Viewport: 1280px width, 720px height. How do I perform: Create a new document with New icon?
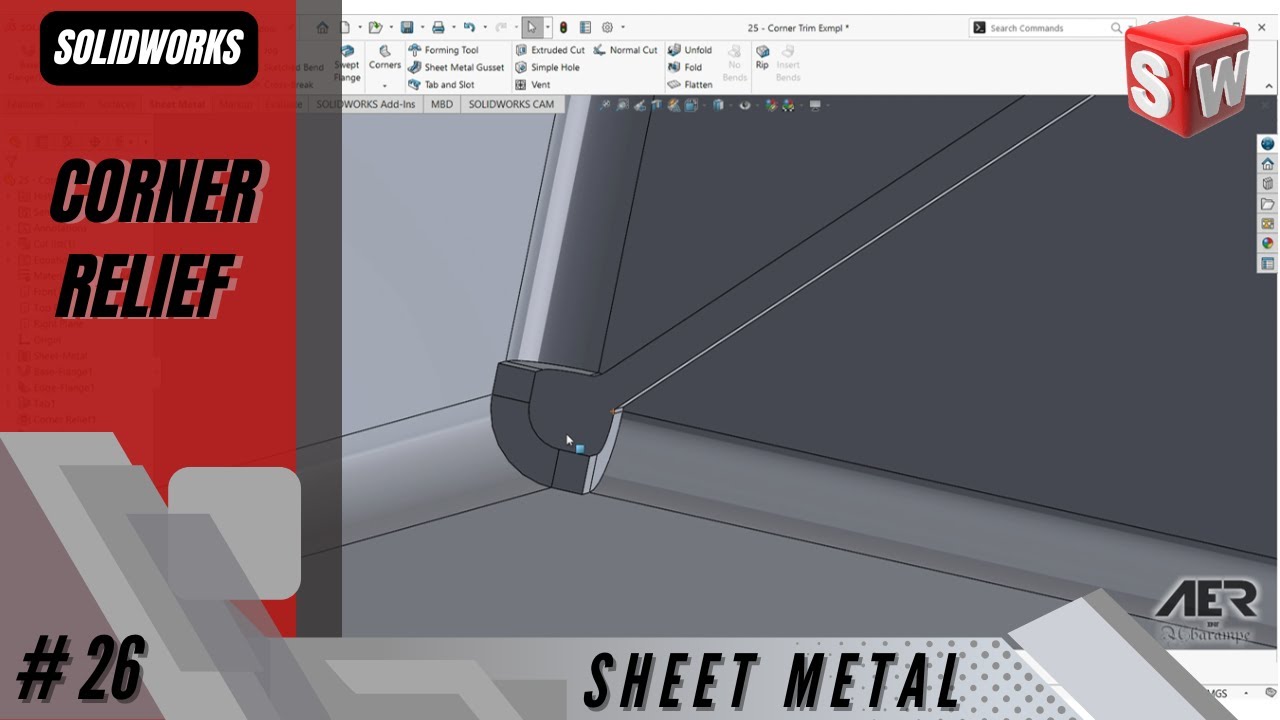coord(345,28)
